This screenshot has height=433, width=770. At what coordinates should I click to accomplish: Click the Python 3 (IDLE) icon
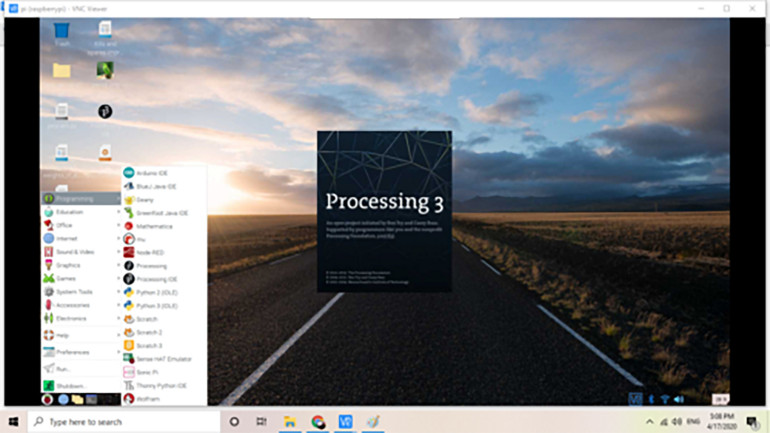[x=129, y=305]
